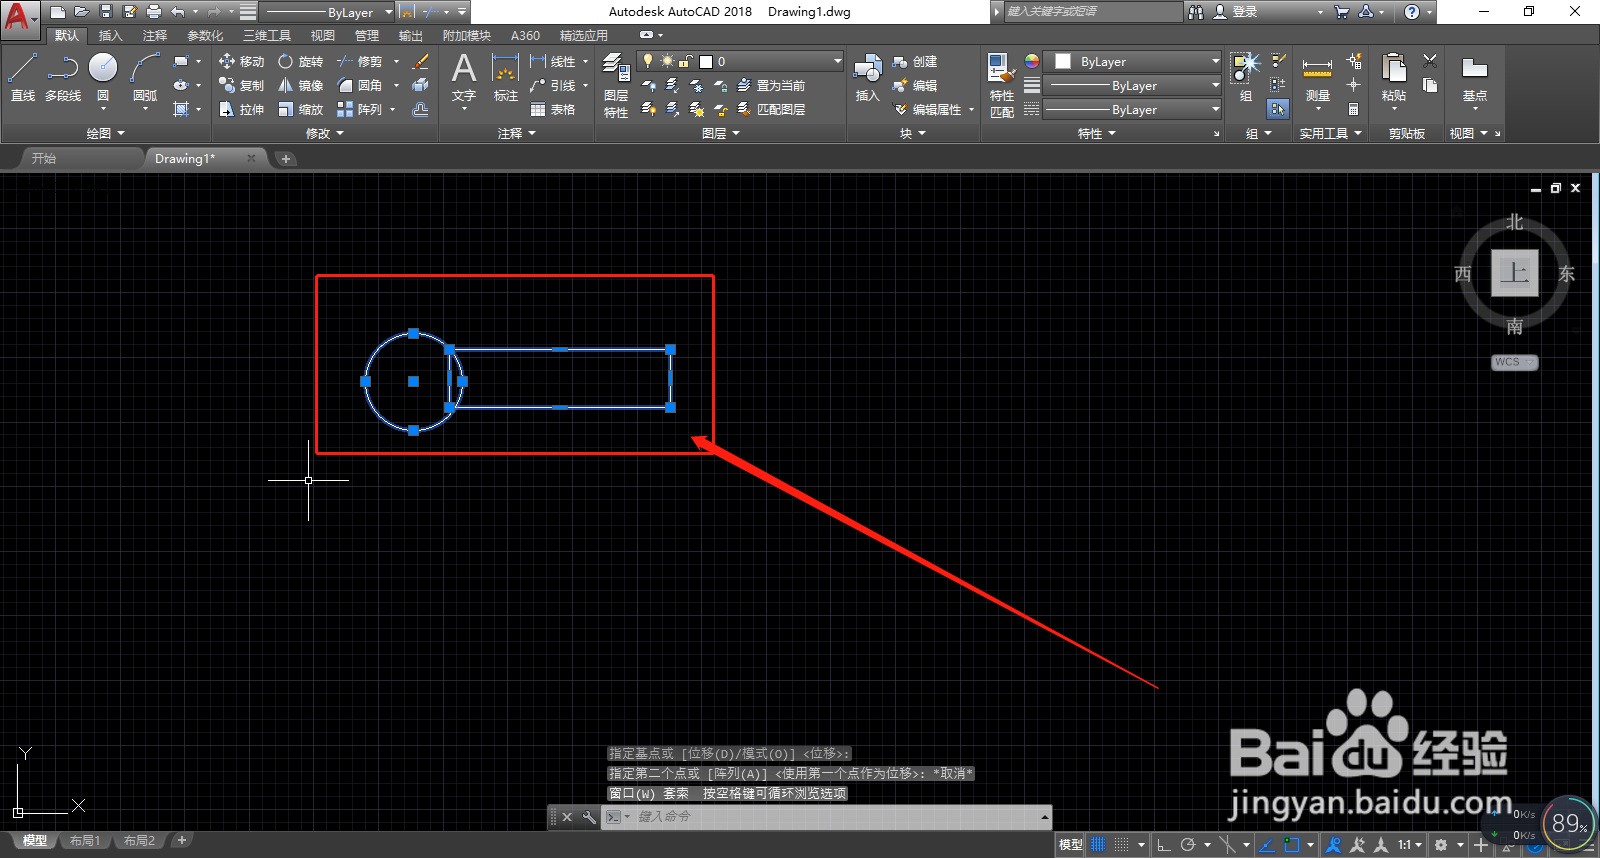Screen dimensions: 1600x858
Task: Open the View (视图) ribbon tab
Action: coord(322,35)
